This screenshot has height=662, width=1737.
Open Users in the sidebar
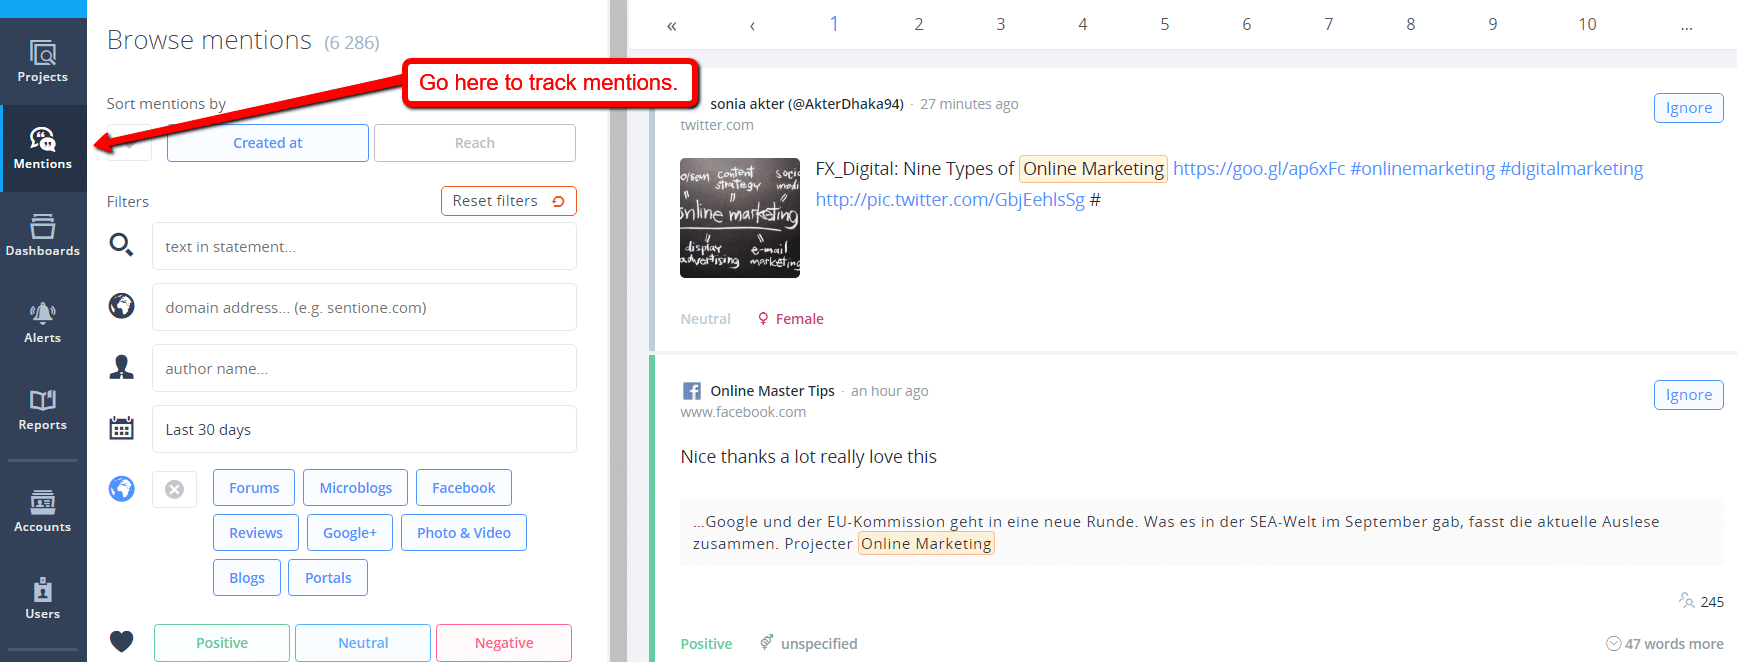pyautogui.click(x=42, y=598)
